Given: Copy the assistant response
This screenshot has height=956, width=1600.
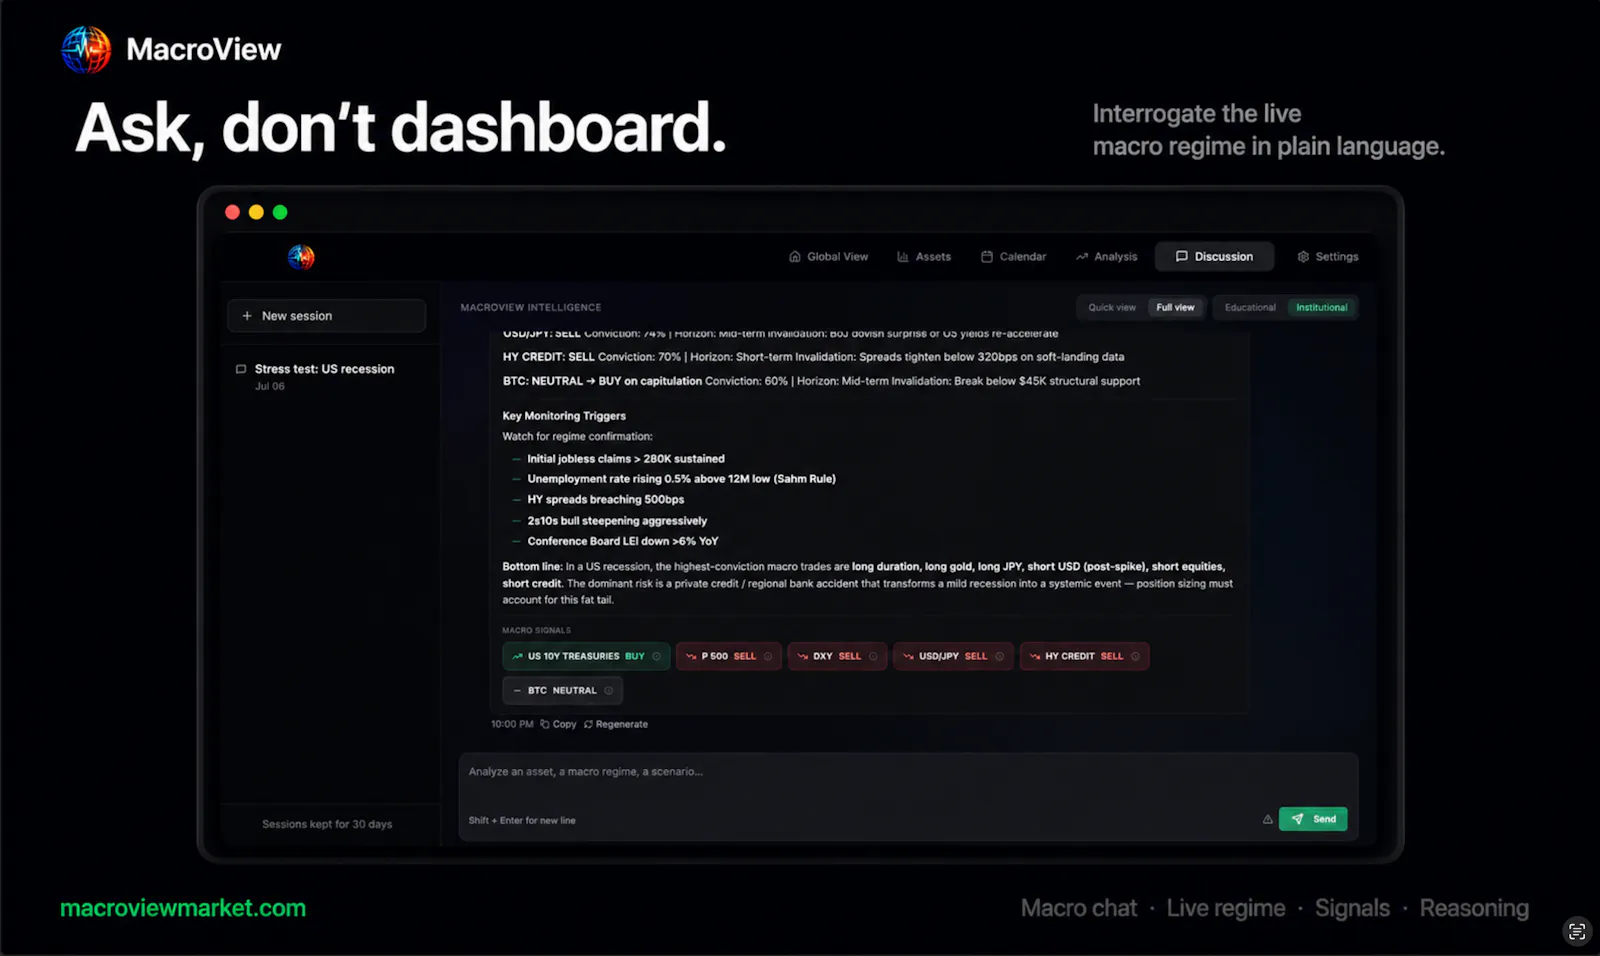Looking at the screenshot, I should 558,725.
